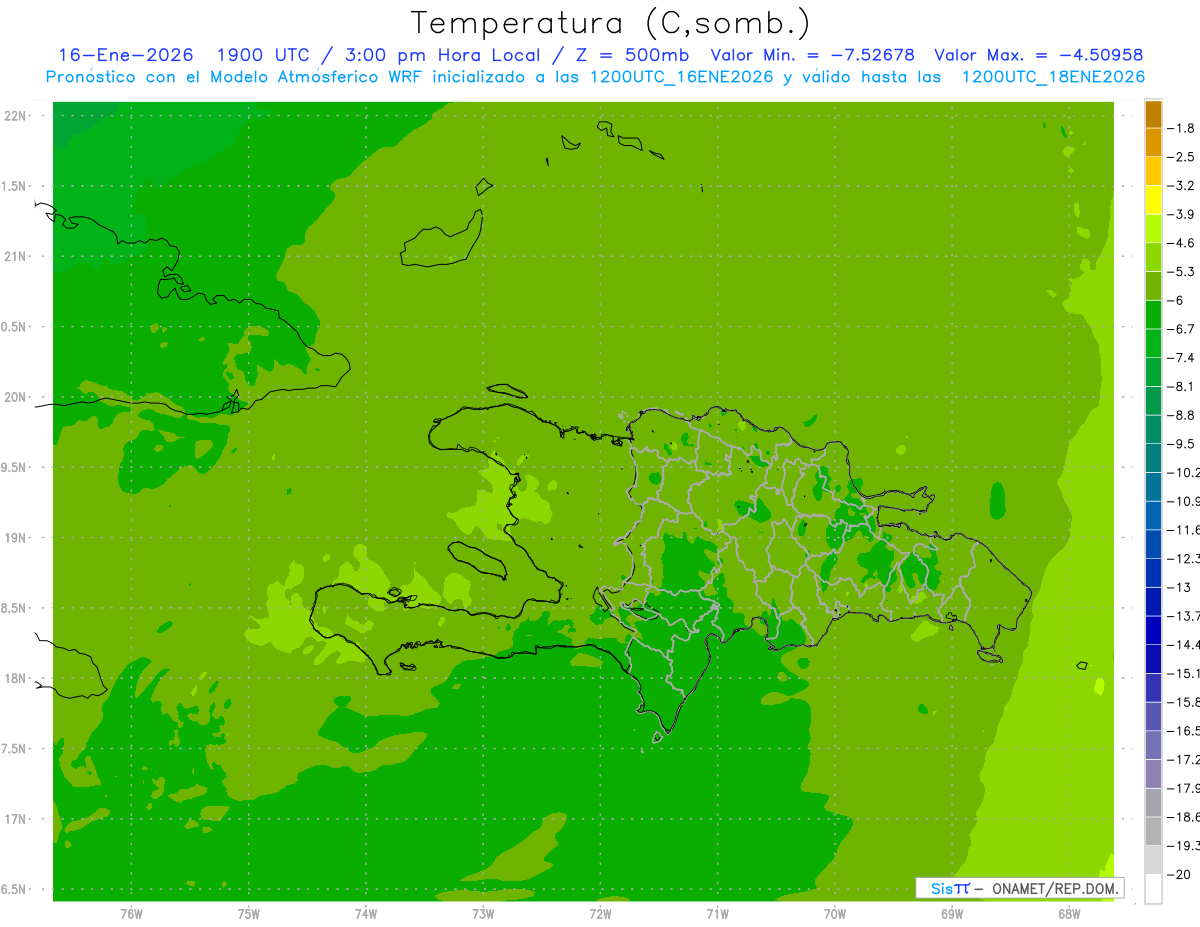Click the "17N" latitude label

pos(15,819)
